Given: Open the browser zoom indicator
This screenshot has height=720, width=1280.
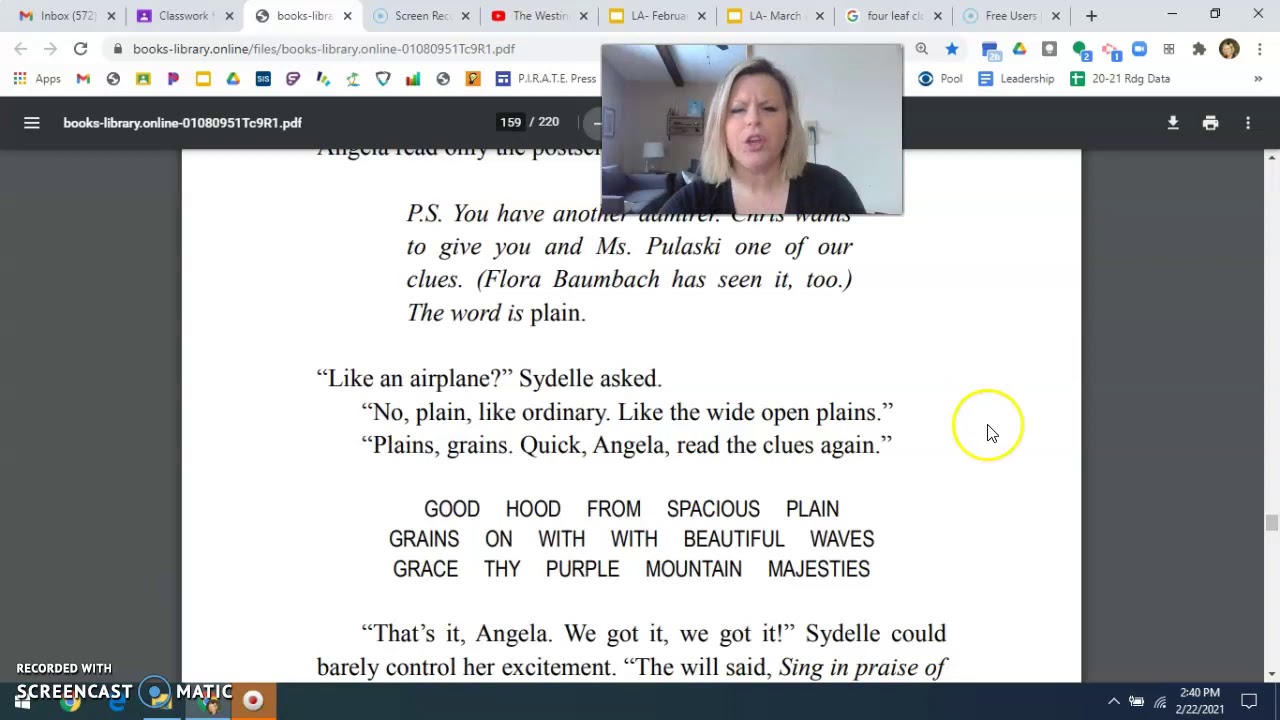Looking at the screenshot, I should (x=921, y=49).
